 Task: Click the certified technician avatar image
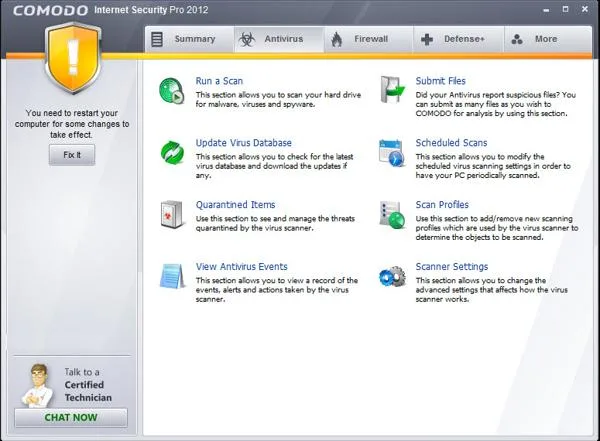coord(38,385)
